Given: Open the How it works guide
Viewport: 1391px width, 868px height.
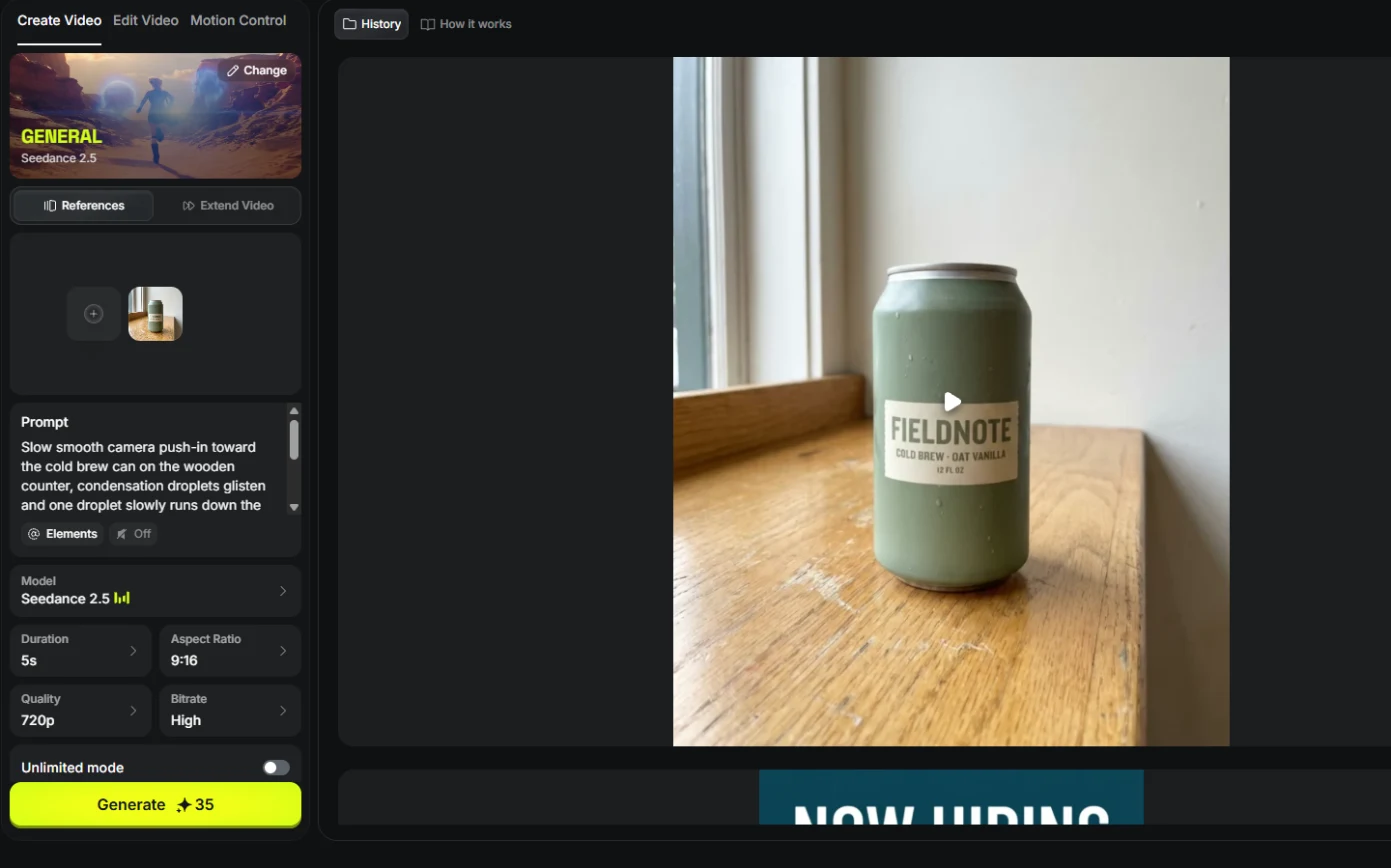Looking at the screenshot, I should pos(466,24).
